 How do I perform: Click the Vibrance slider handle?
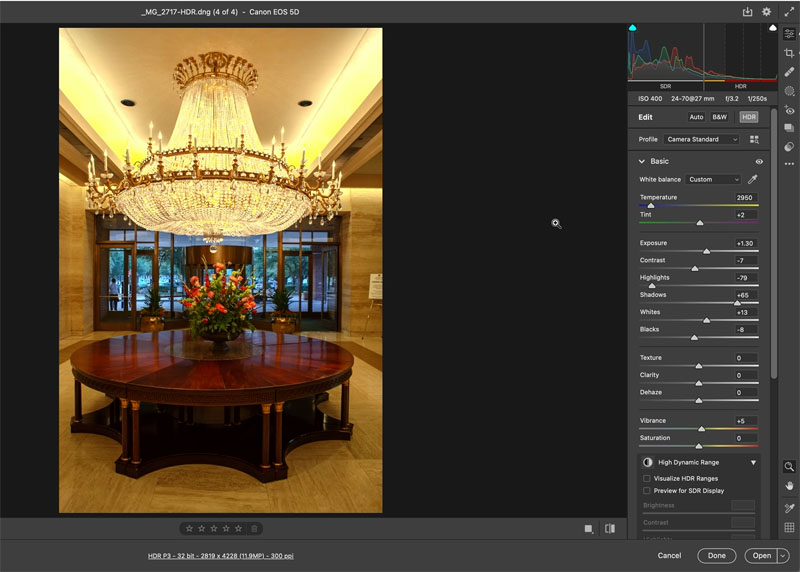point(702,429)
